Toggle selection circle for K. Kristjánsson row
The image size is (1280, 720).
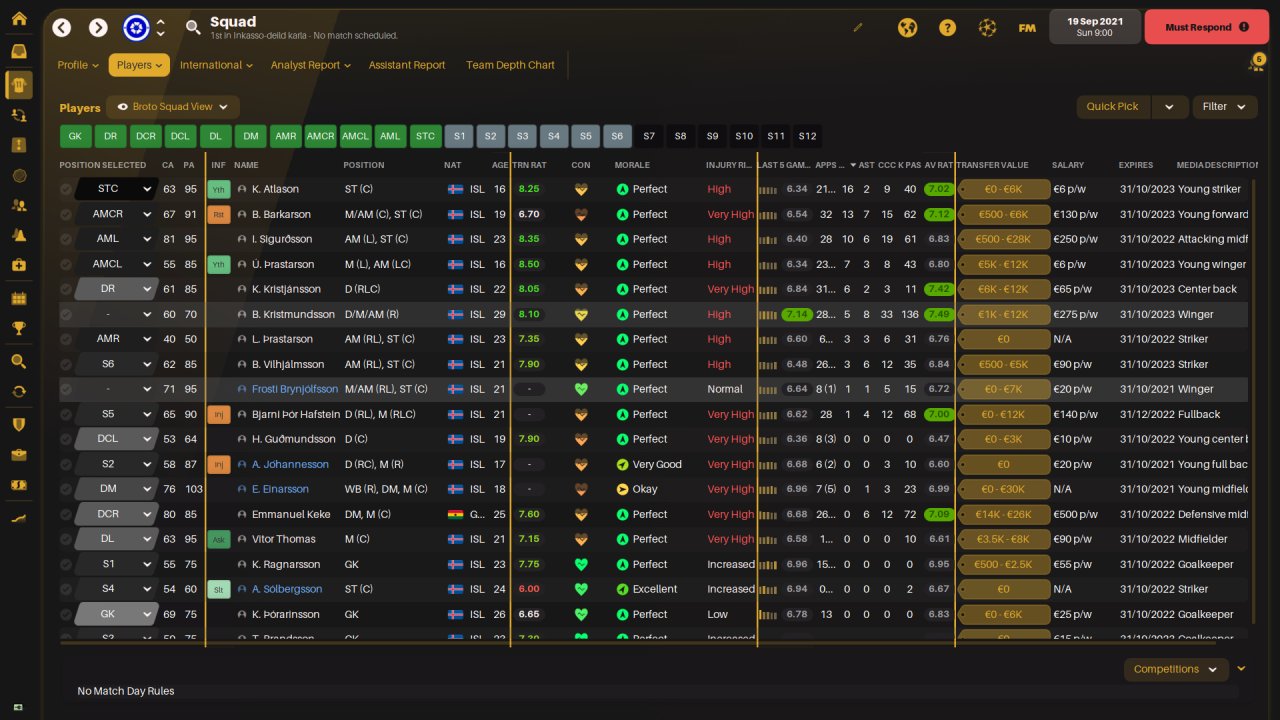pos(66,289)
